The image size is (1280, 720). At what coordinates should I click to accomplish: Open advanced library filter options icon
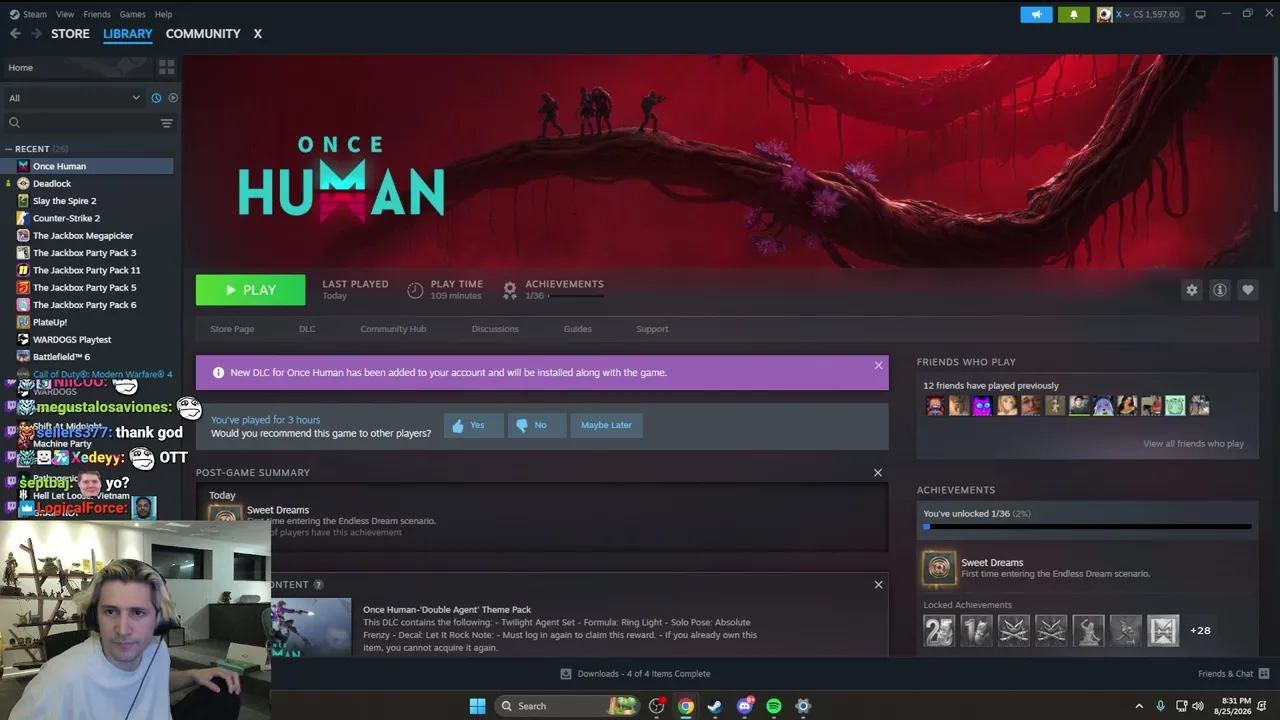coord(166,123)
